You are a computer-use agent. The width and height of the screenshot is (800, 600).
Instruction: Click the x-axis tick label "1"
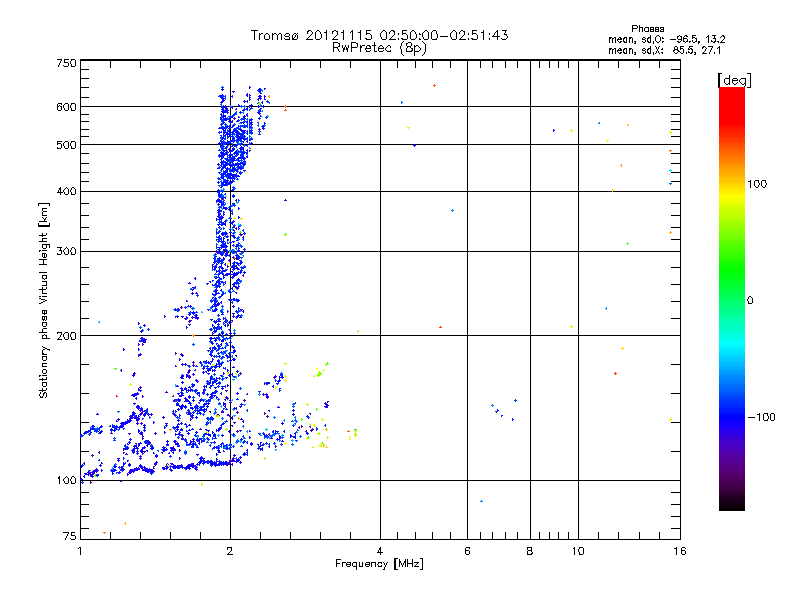click(80, 551)
